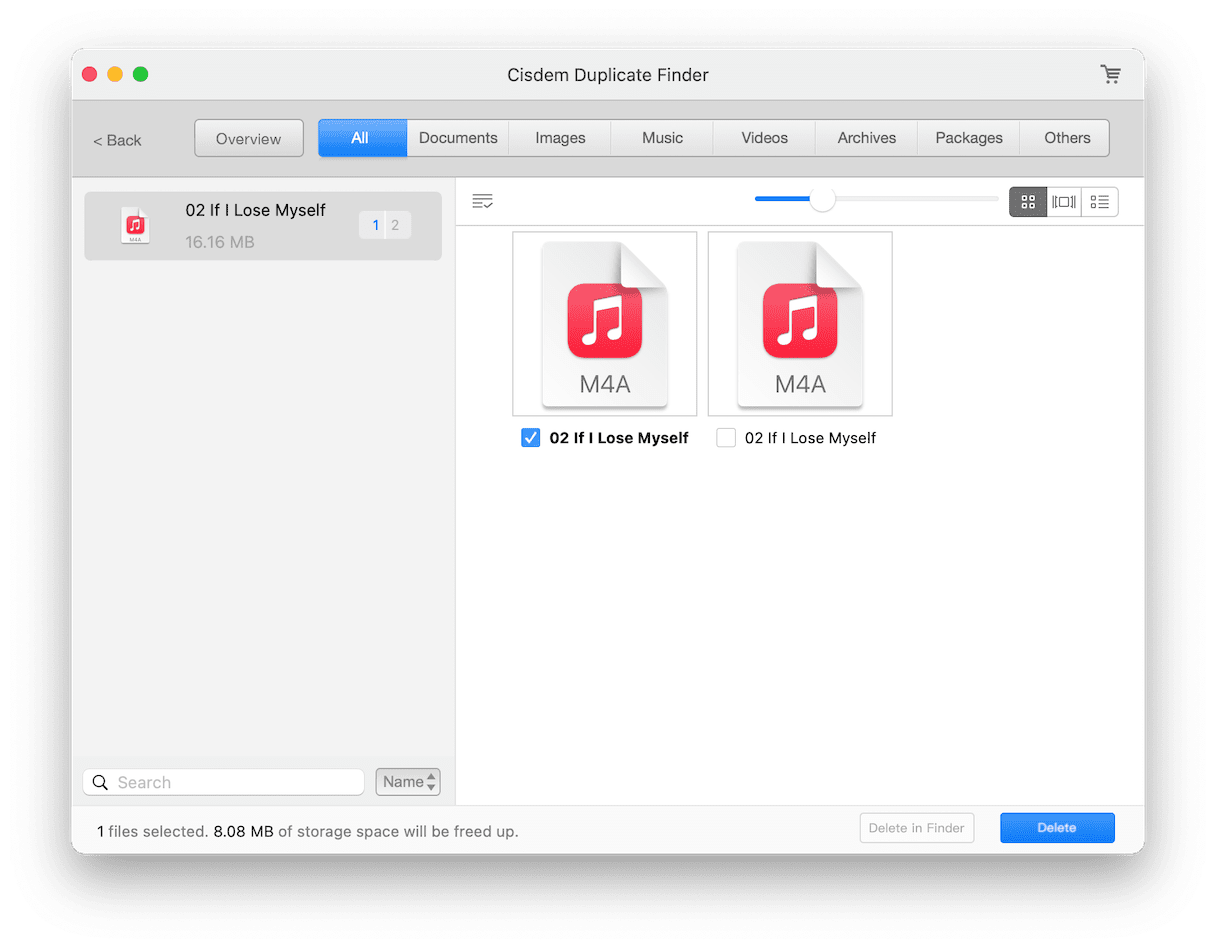Switch to side-by-side preview view

pyautogui.click(x=1064, y=202)
